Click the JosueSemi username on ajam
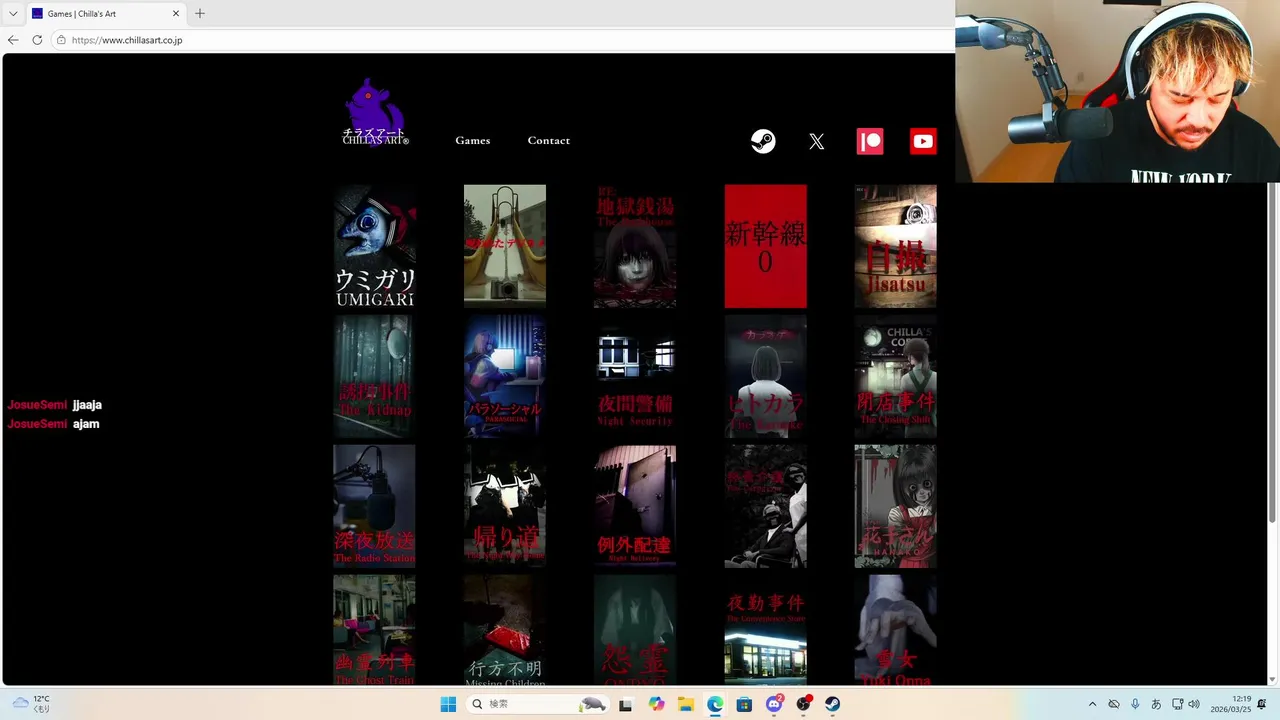The image size is (1280, 720). 37,424
